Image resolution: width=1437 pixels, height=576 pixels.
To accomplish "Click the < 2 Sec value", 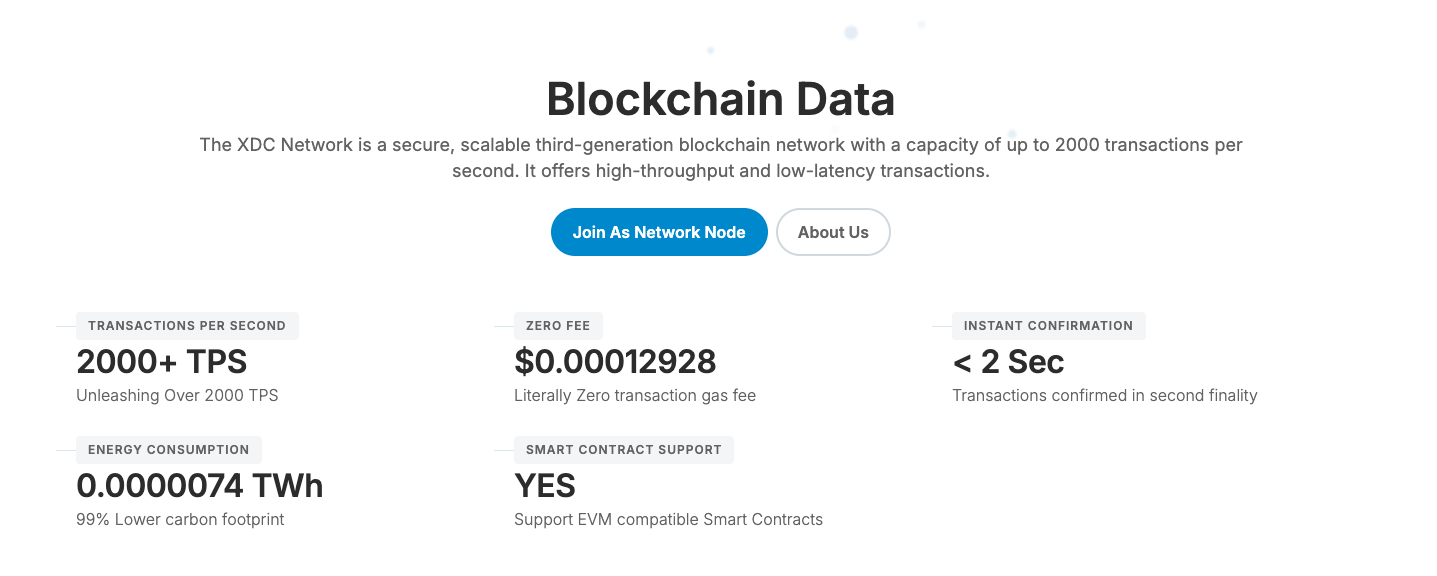I will [1008, 361].
